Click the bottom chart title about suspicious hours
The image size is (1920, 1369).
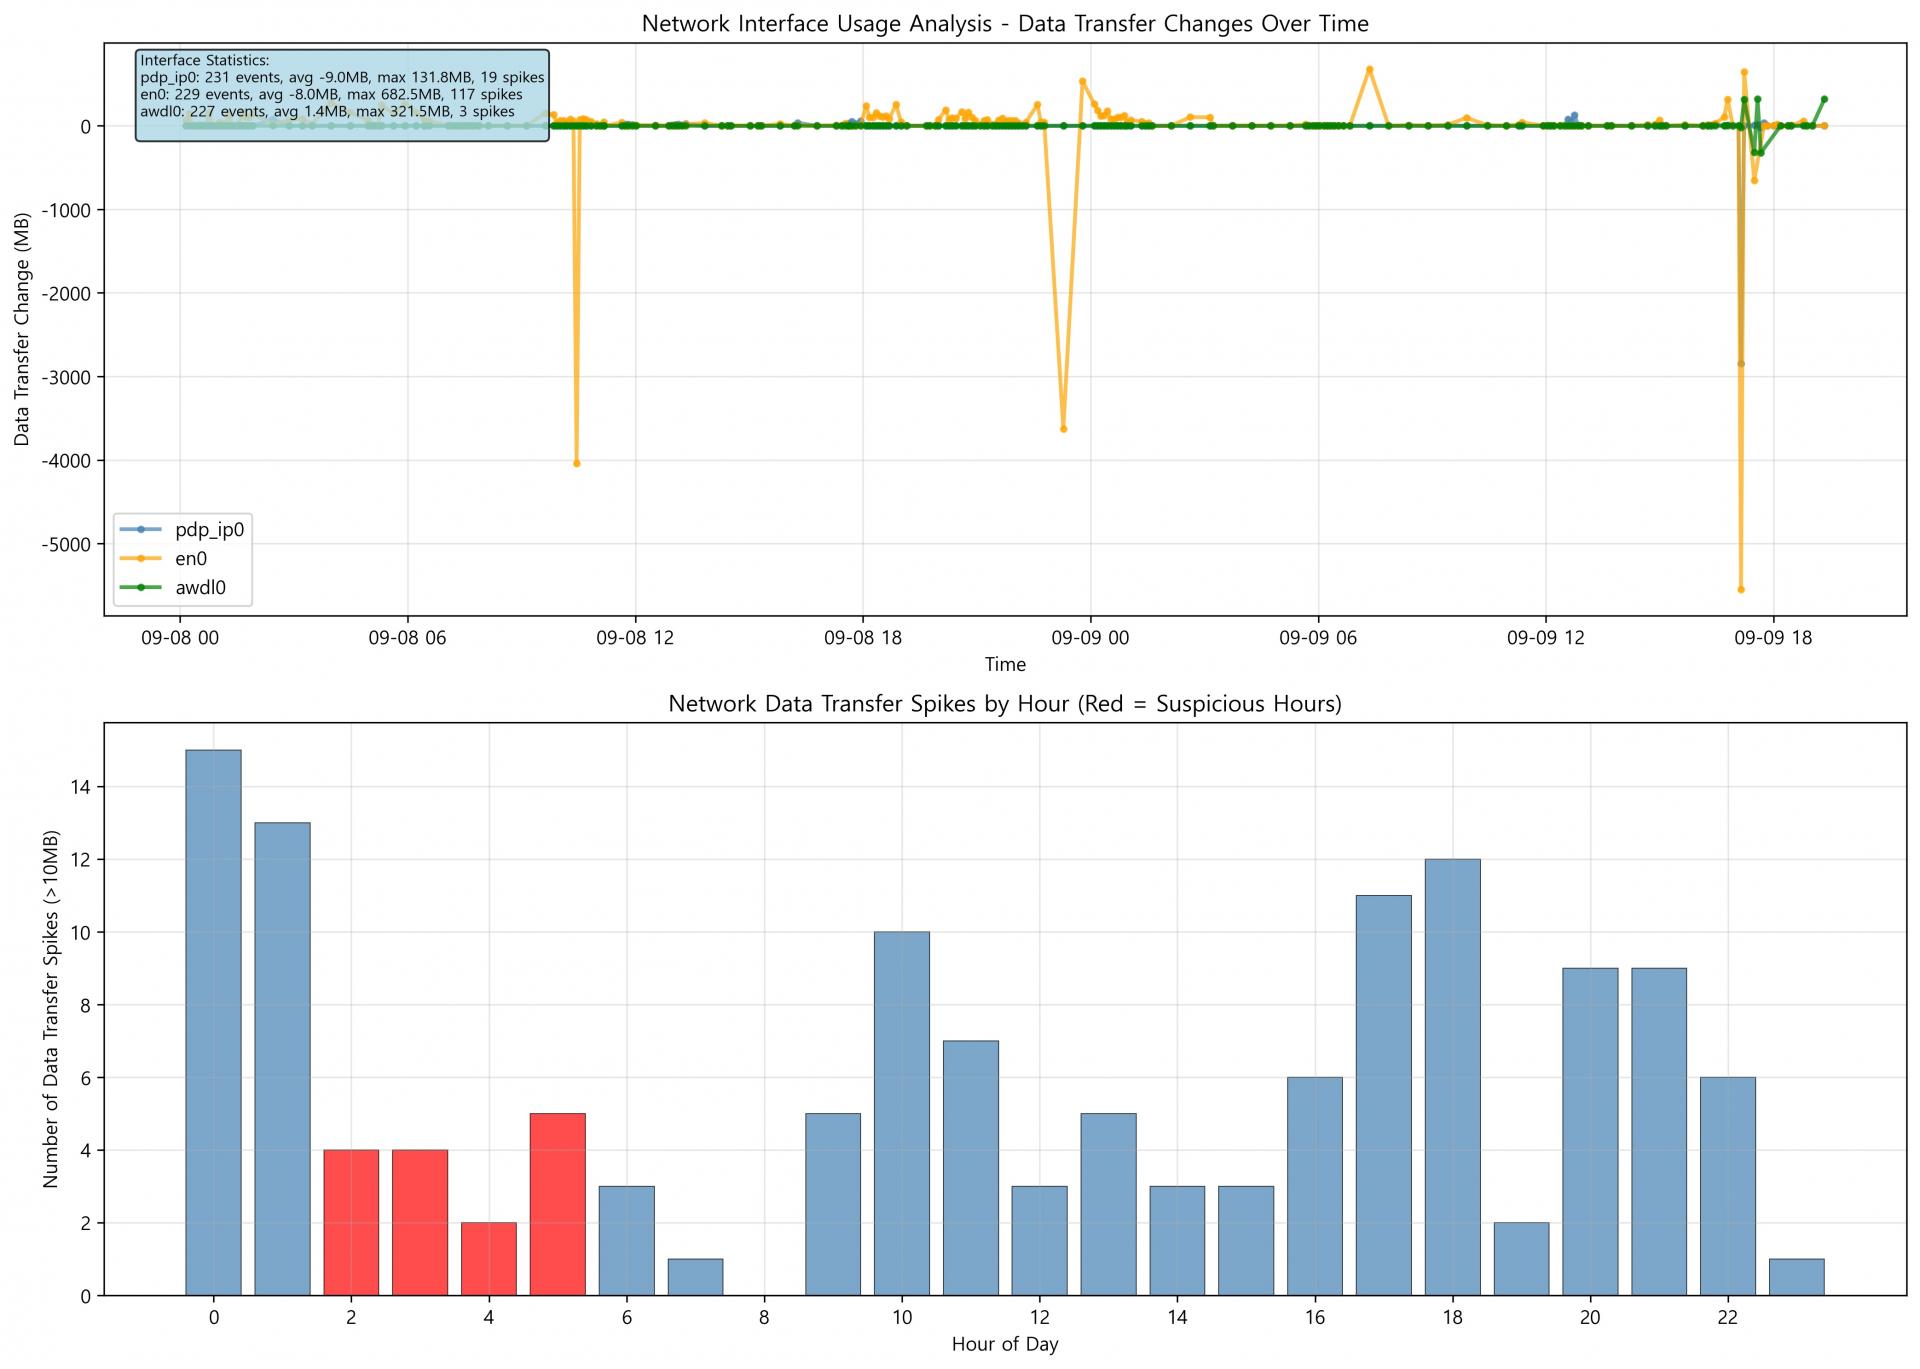pyautogui.click(x=1004, y=704)
